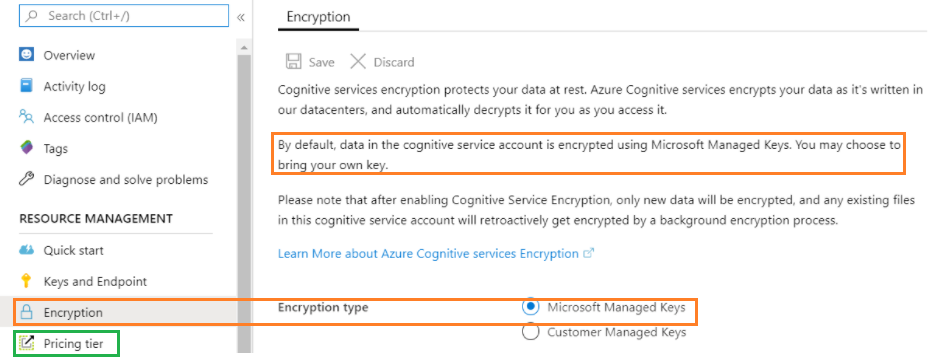Click the Discard X icon

358,62
